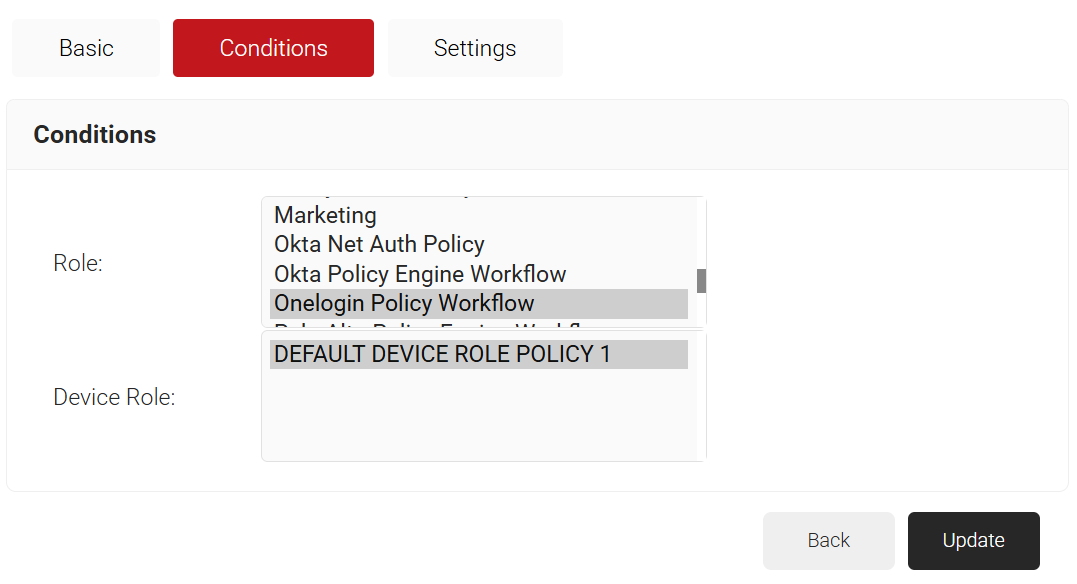Click the Conditions panel heading

(95, 135)
